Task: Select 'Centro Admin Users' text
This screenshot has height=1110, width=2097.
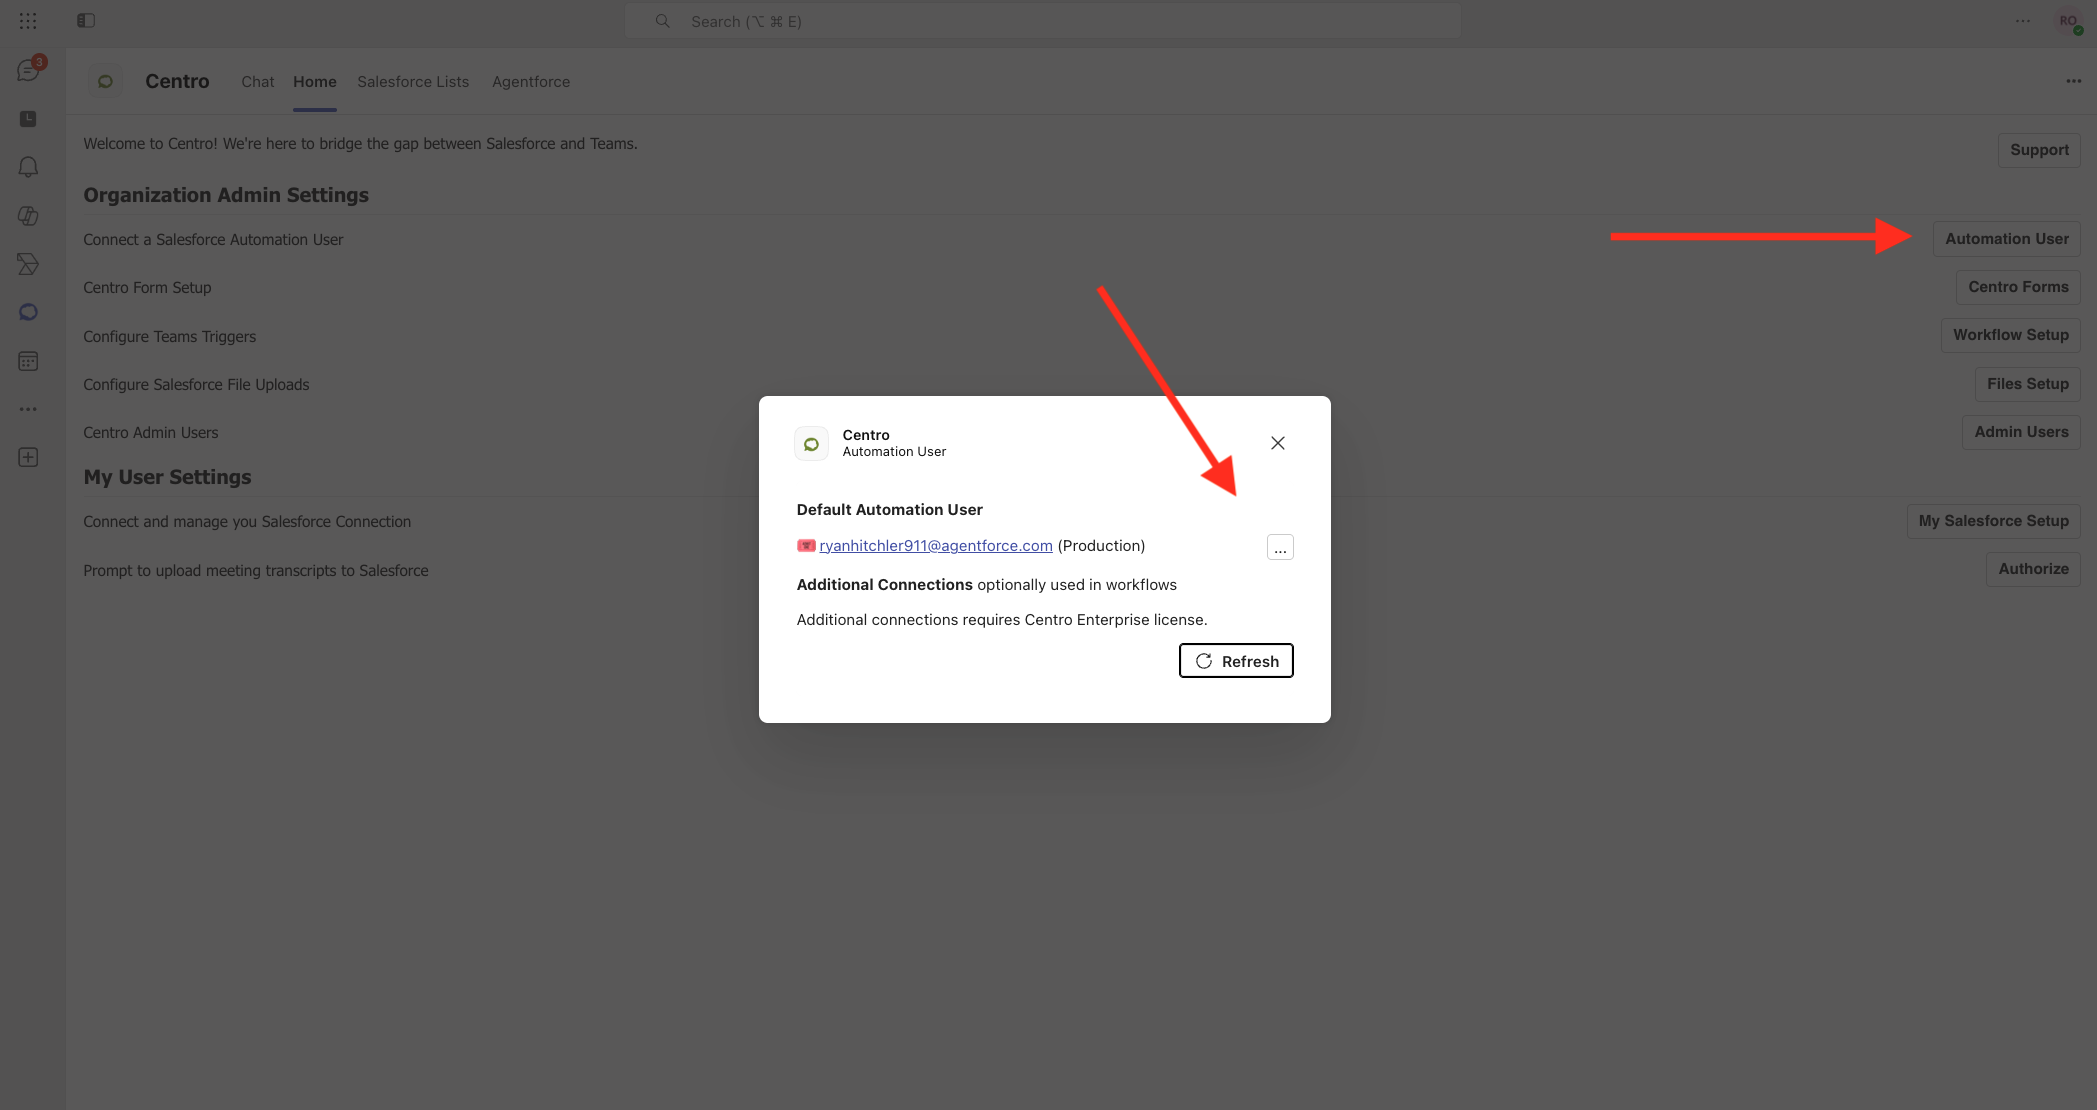Action: [151, 433]
